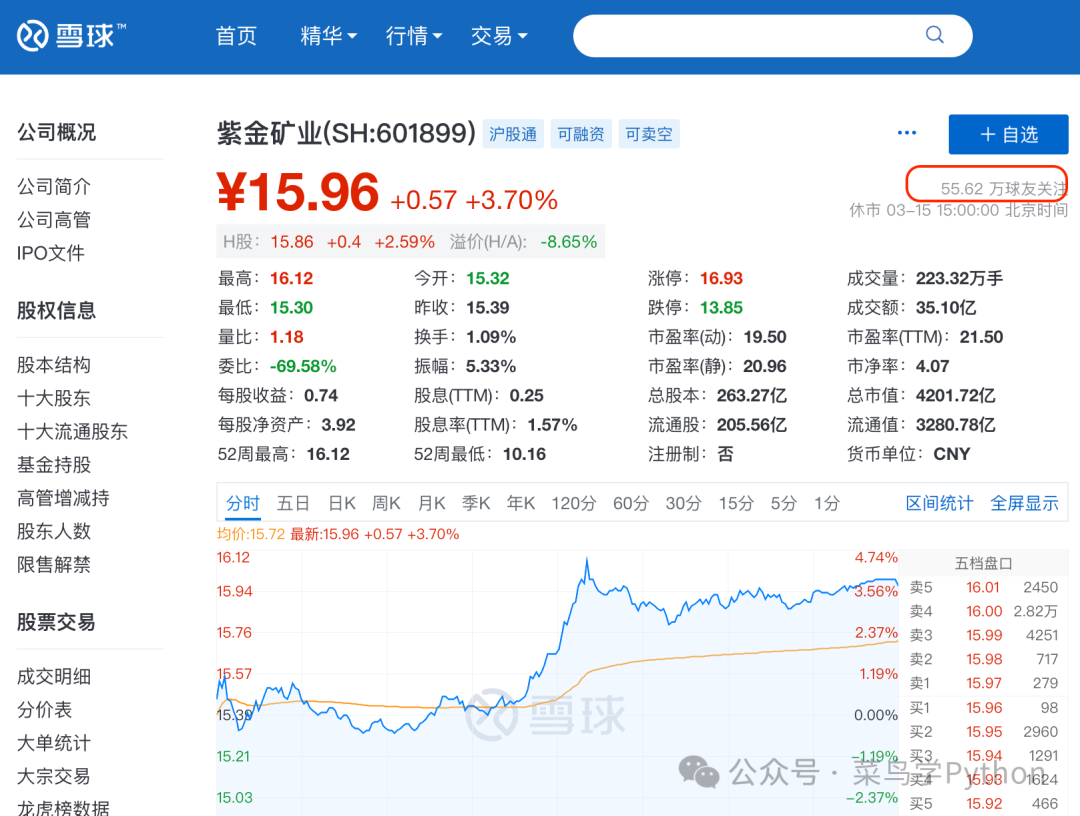Switch to the 30分 chart tab
1080x816 pixels.
[683, 503]
